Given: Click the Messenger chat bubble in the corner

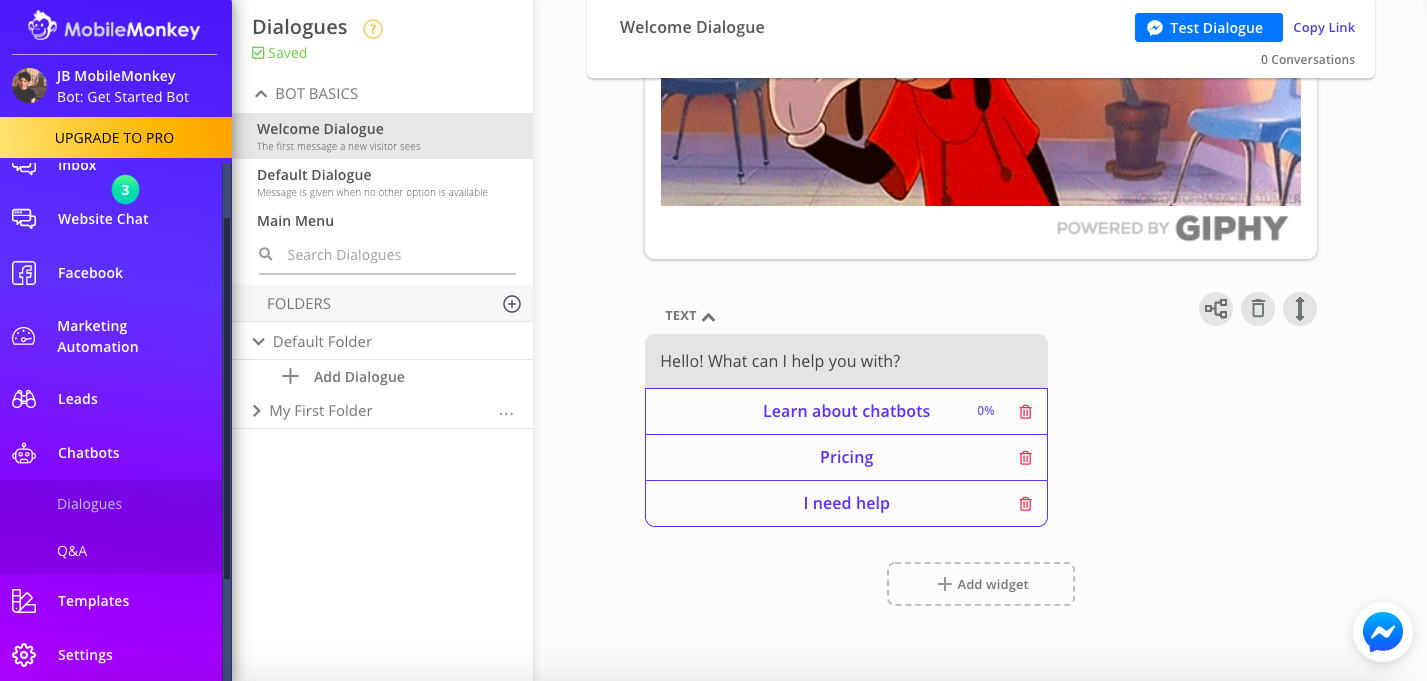Looking at the screenshot, I should [1382, 632].
